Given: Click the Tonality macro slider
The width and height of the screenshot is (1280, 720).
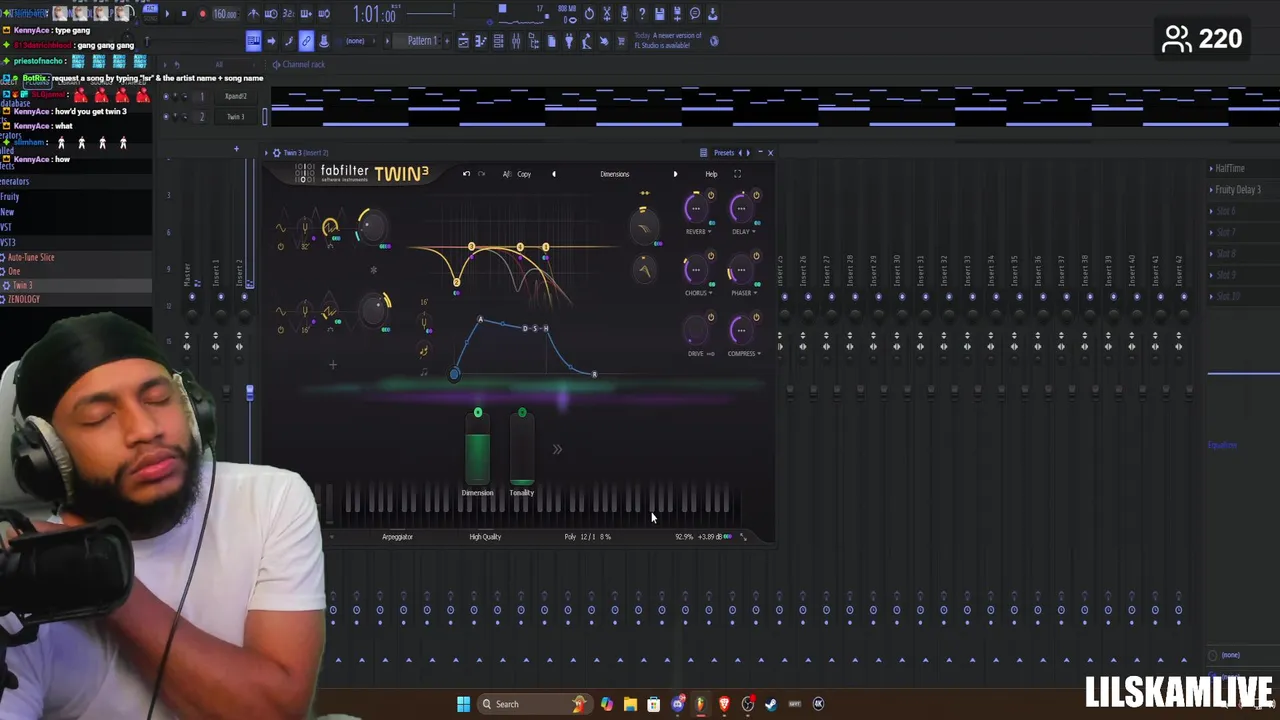Looking at the screenshot, I should (x=522, y=447).
